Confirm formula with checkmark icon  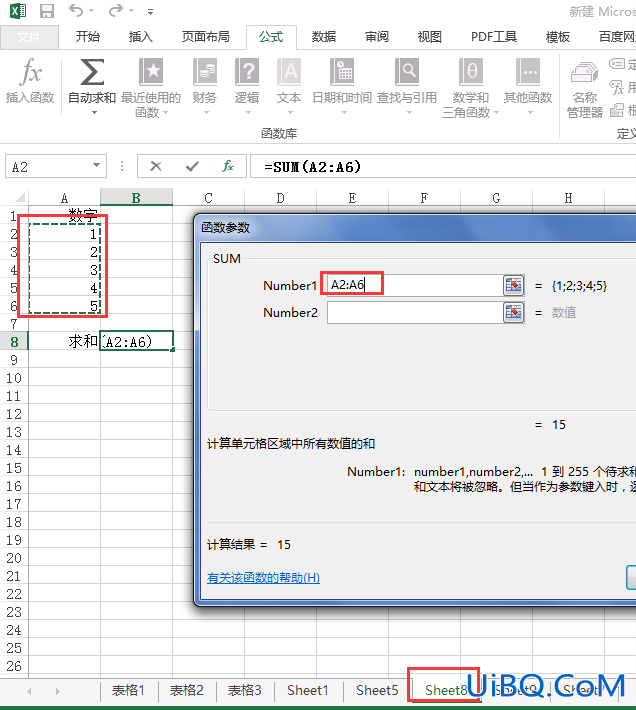192,166
